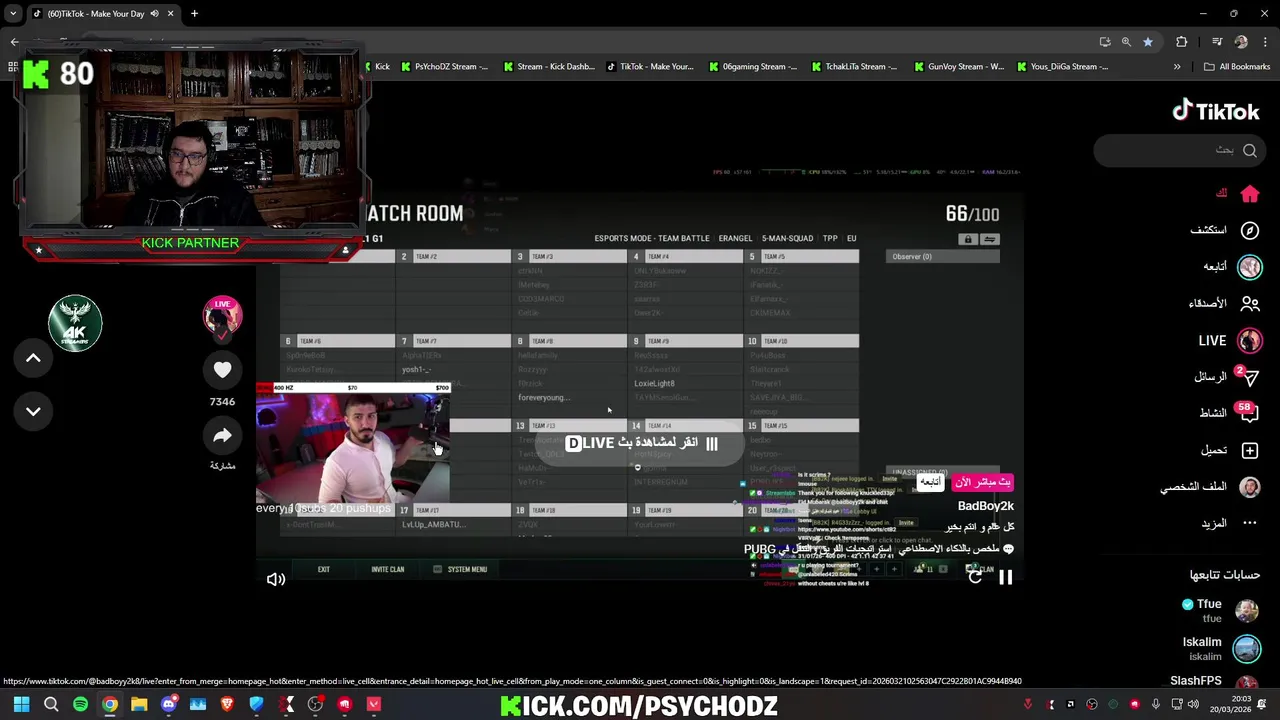Open the tab search dropdown arrow
The image size is (1280, 720).
[13, 14]
